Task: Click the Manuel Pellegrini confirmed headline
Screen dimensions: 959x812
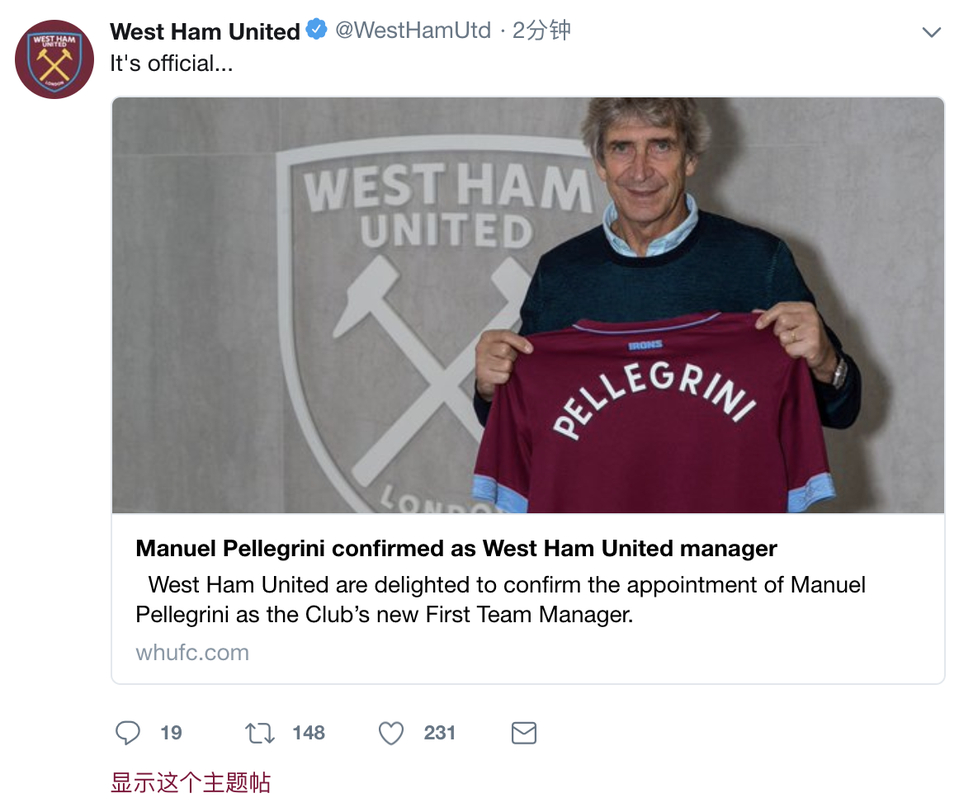Action: point(456,548)
